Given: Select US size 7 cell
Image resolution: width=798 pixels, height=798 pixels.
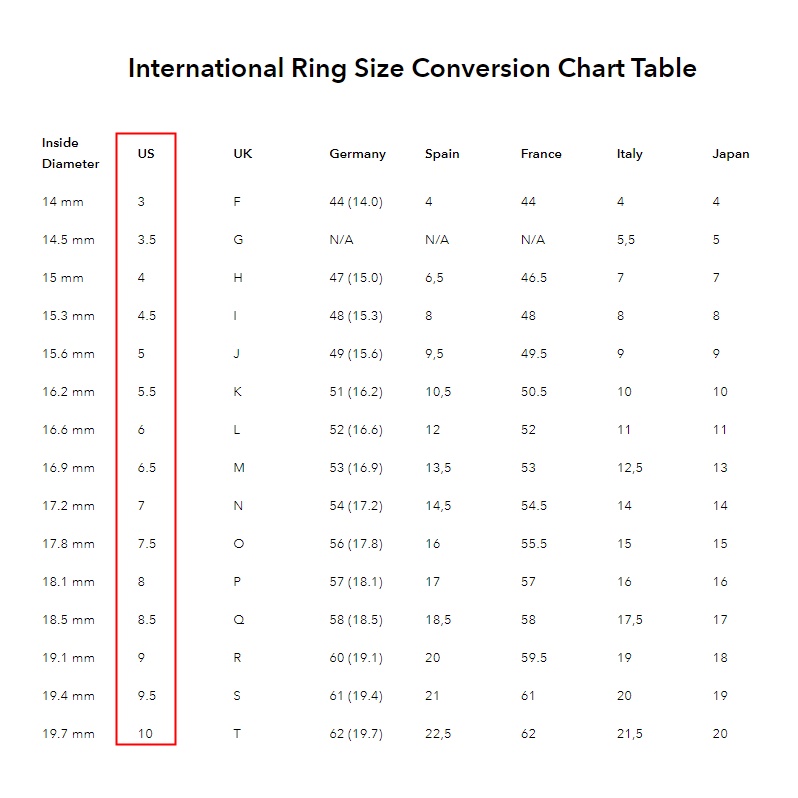Looking at the screenshot, I should tap(141, 506).
